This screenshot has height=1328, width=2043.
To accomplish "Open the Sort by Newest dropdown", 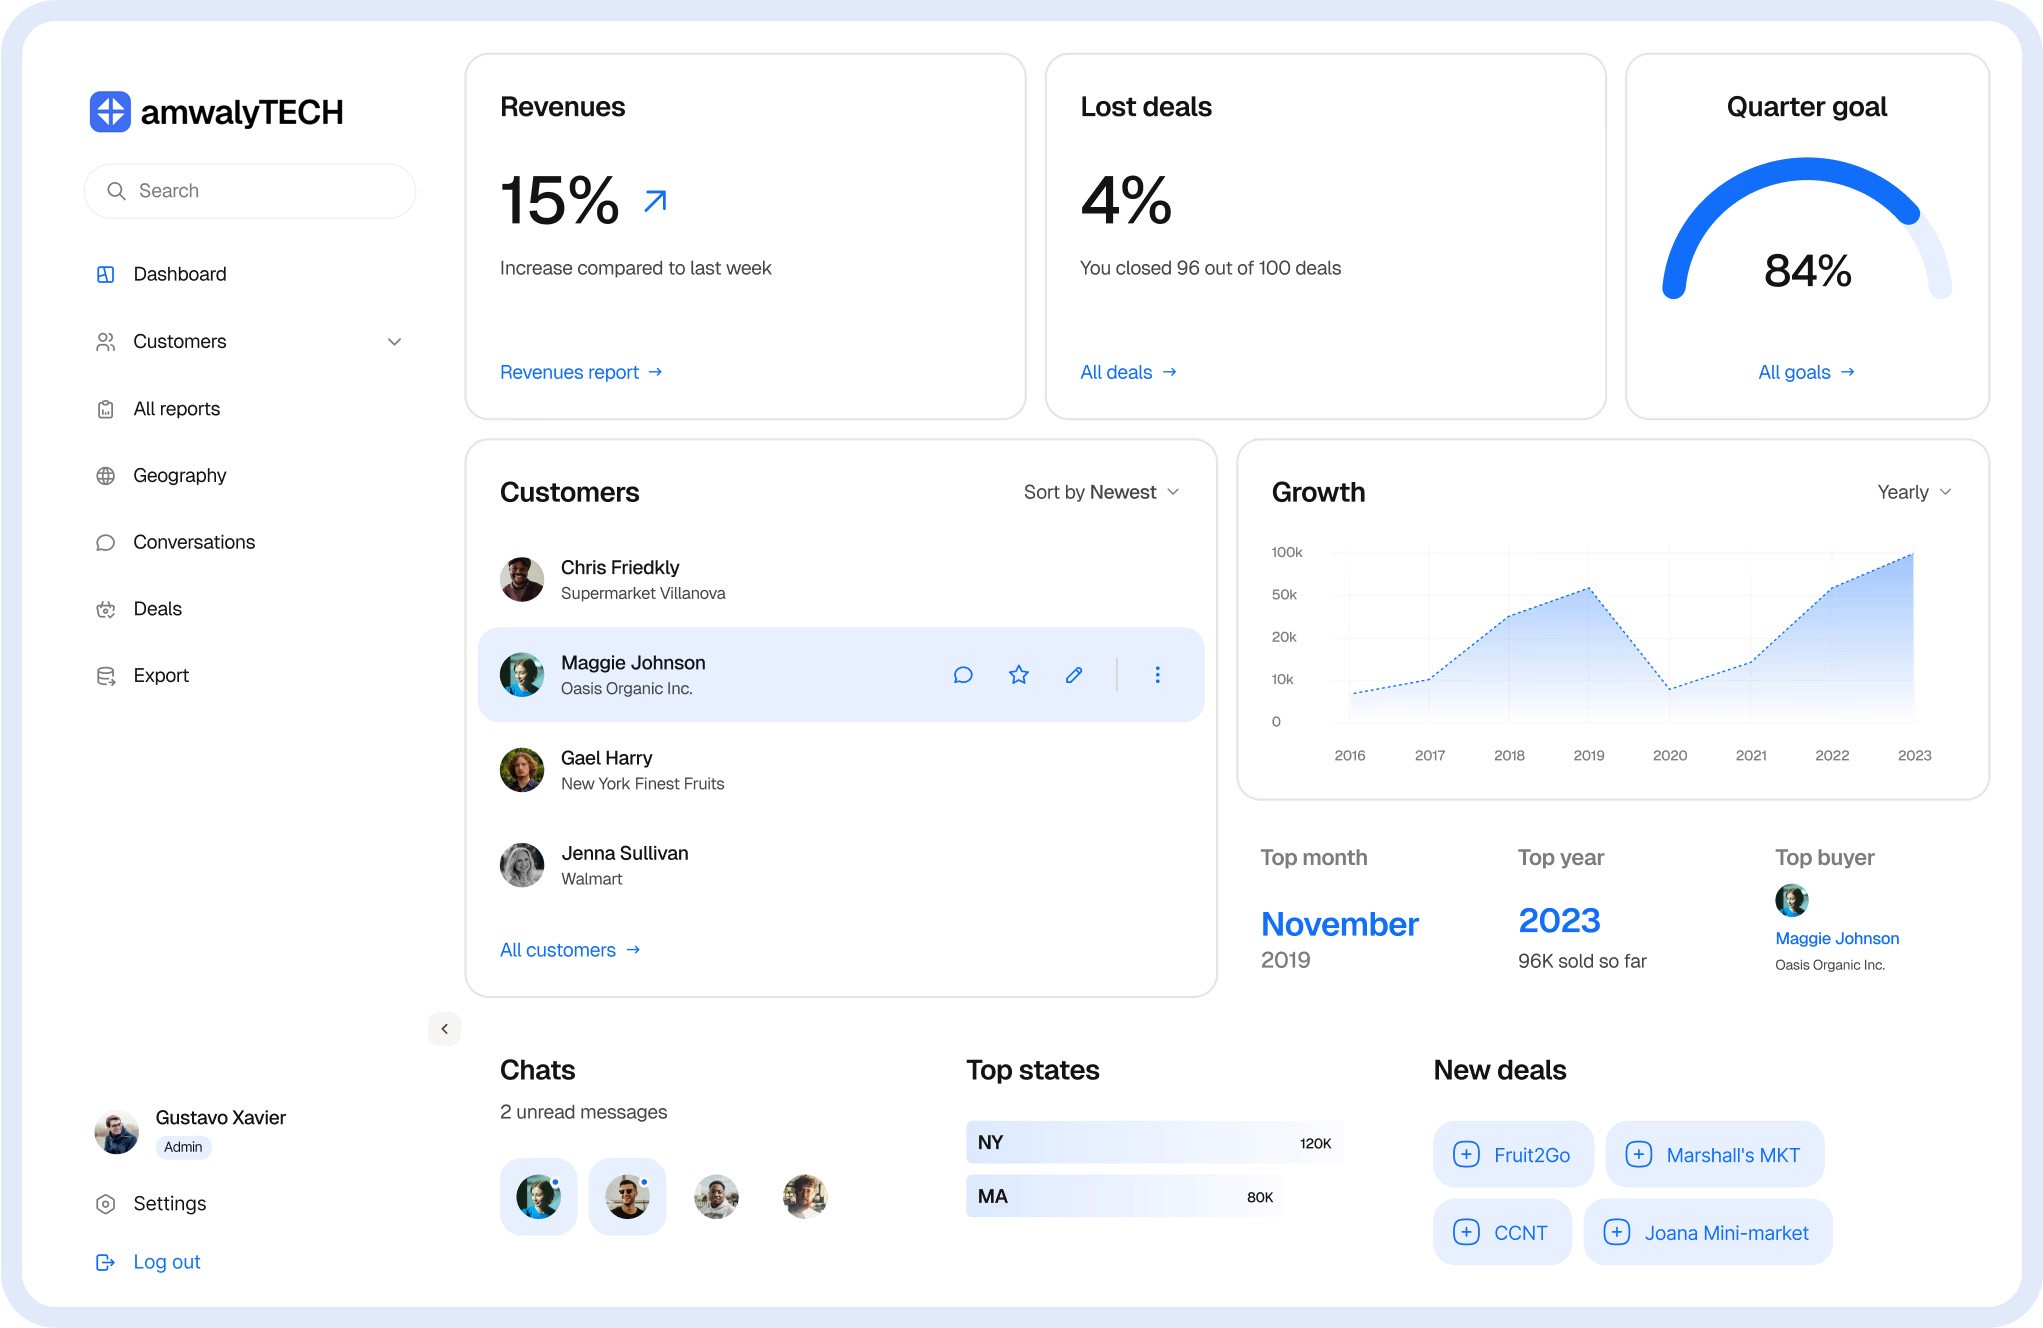I will coord(1100,492).
